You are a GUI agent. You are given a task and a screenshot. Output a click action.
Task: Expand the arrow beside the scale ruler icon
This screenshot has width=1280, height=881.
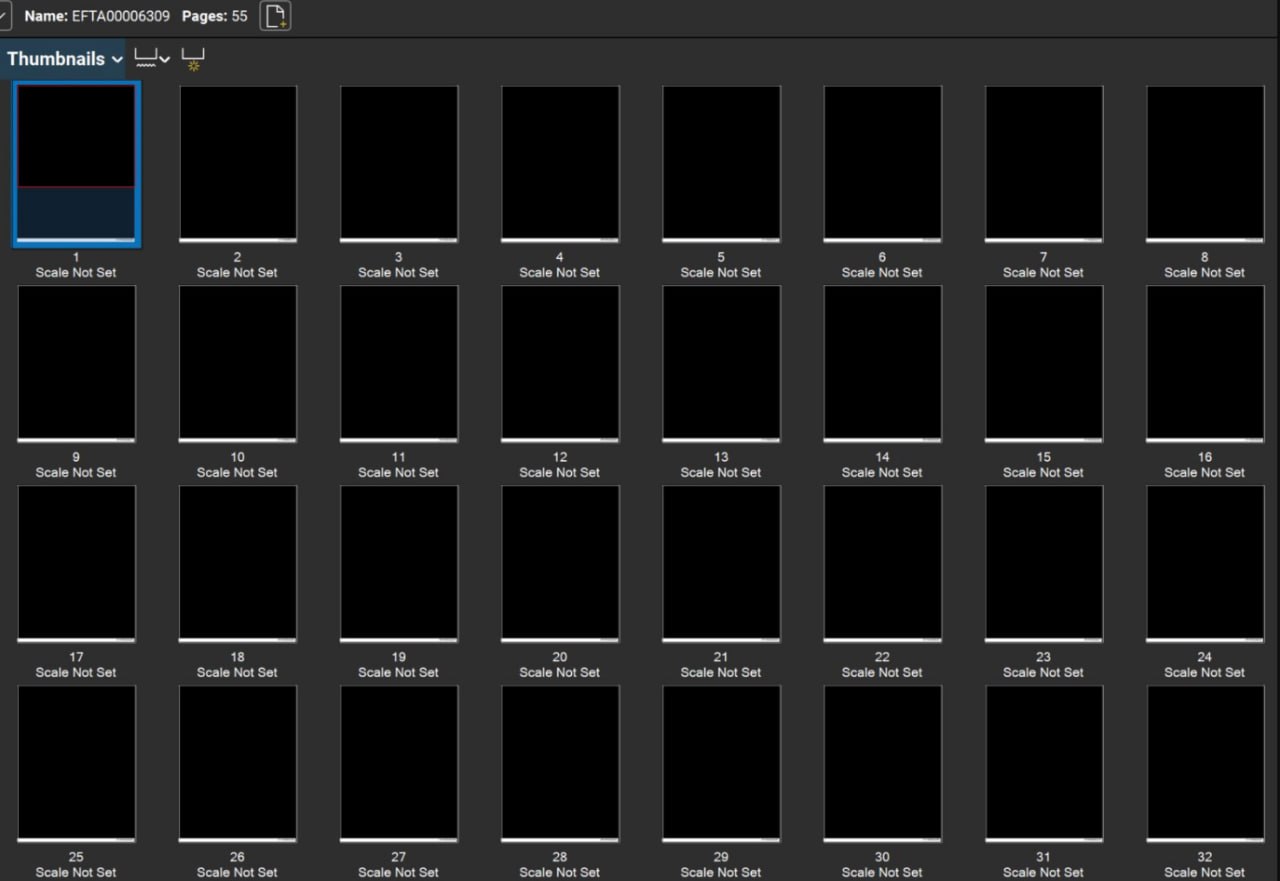click(165, 60)
